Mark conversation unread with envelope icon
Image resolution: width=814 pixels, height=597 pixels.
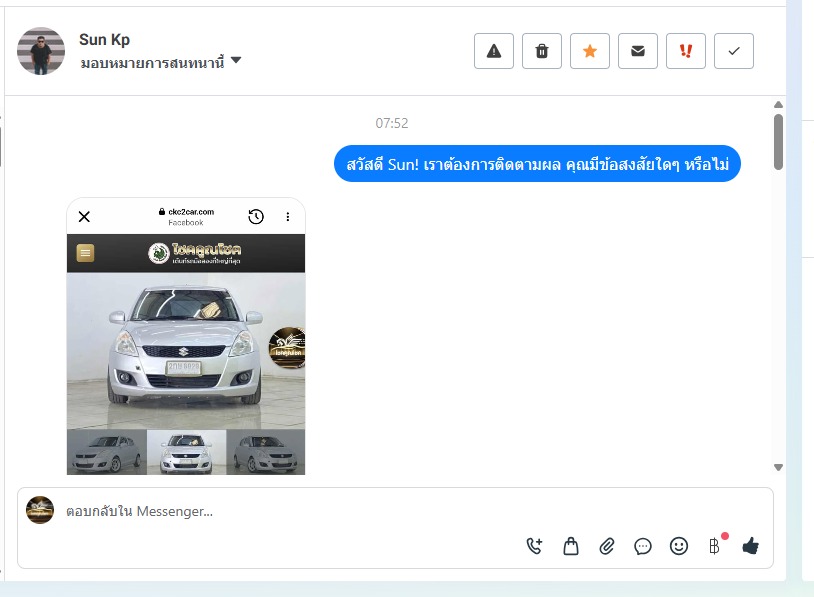638,51
